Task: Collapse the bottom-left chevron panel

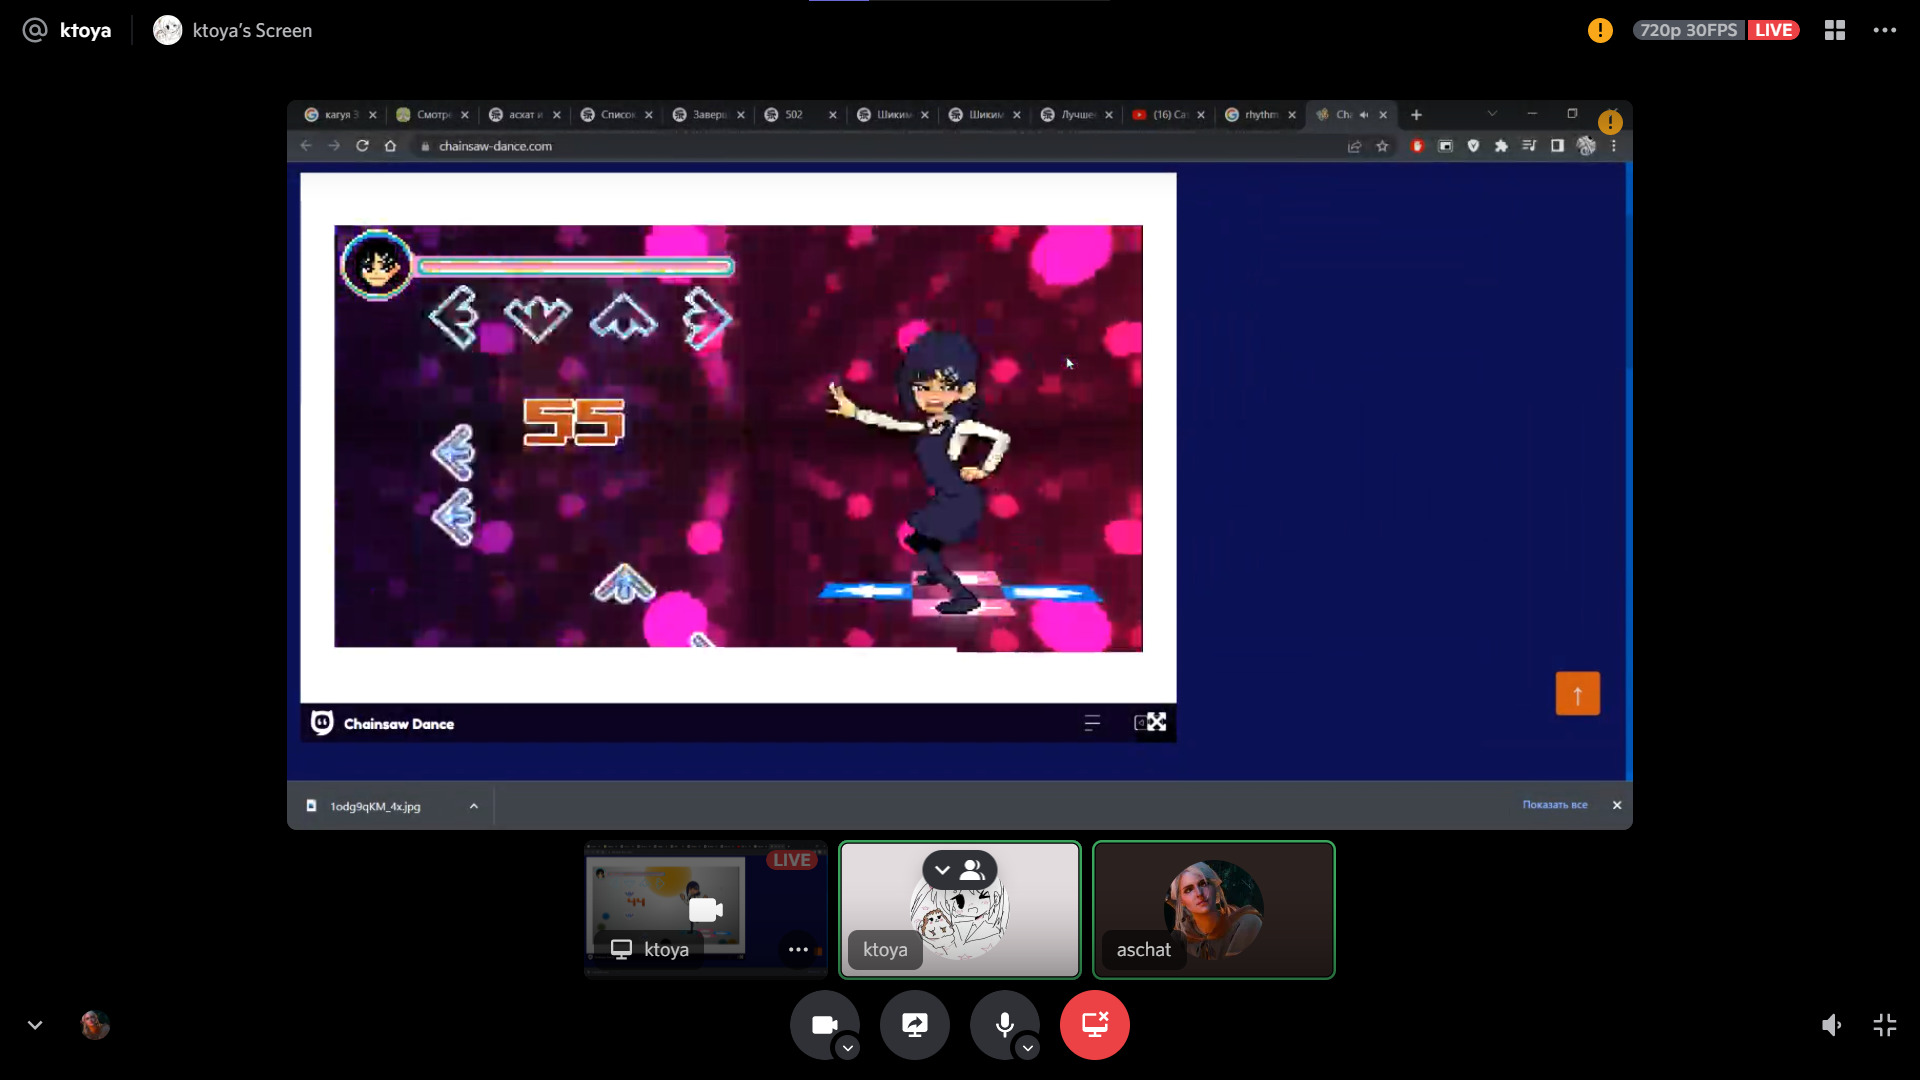Action: (x=35, y=1025)
